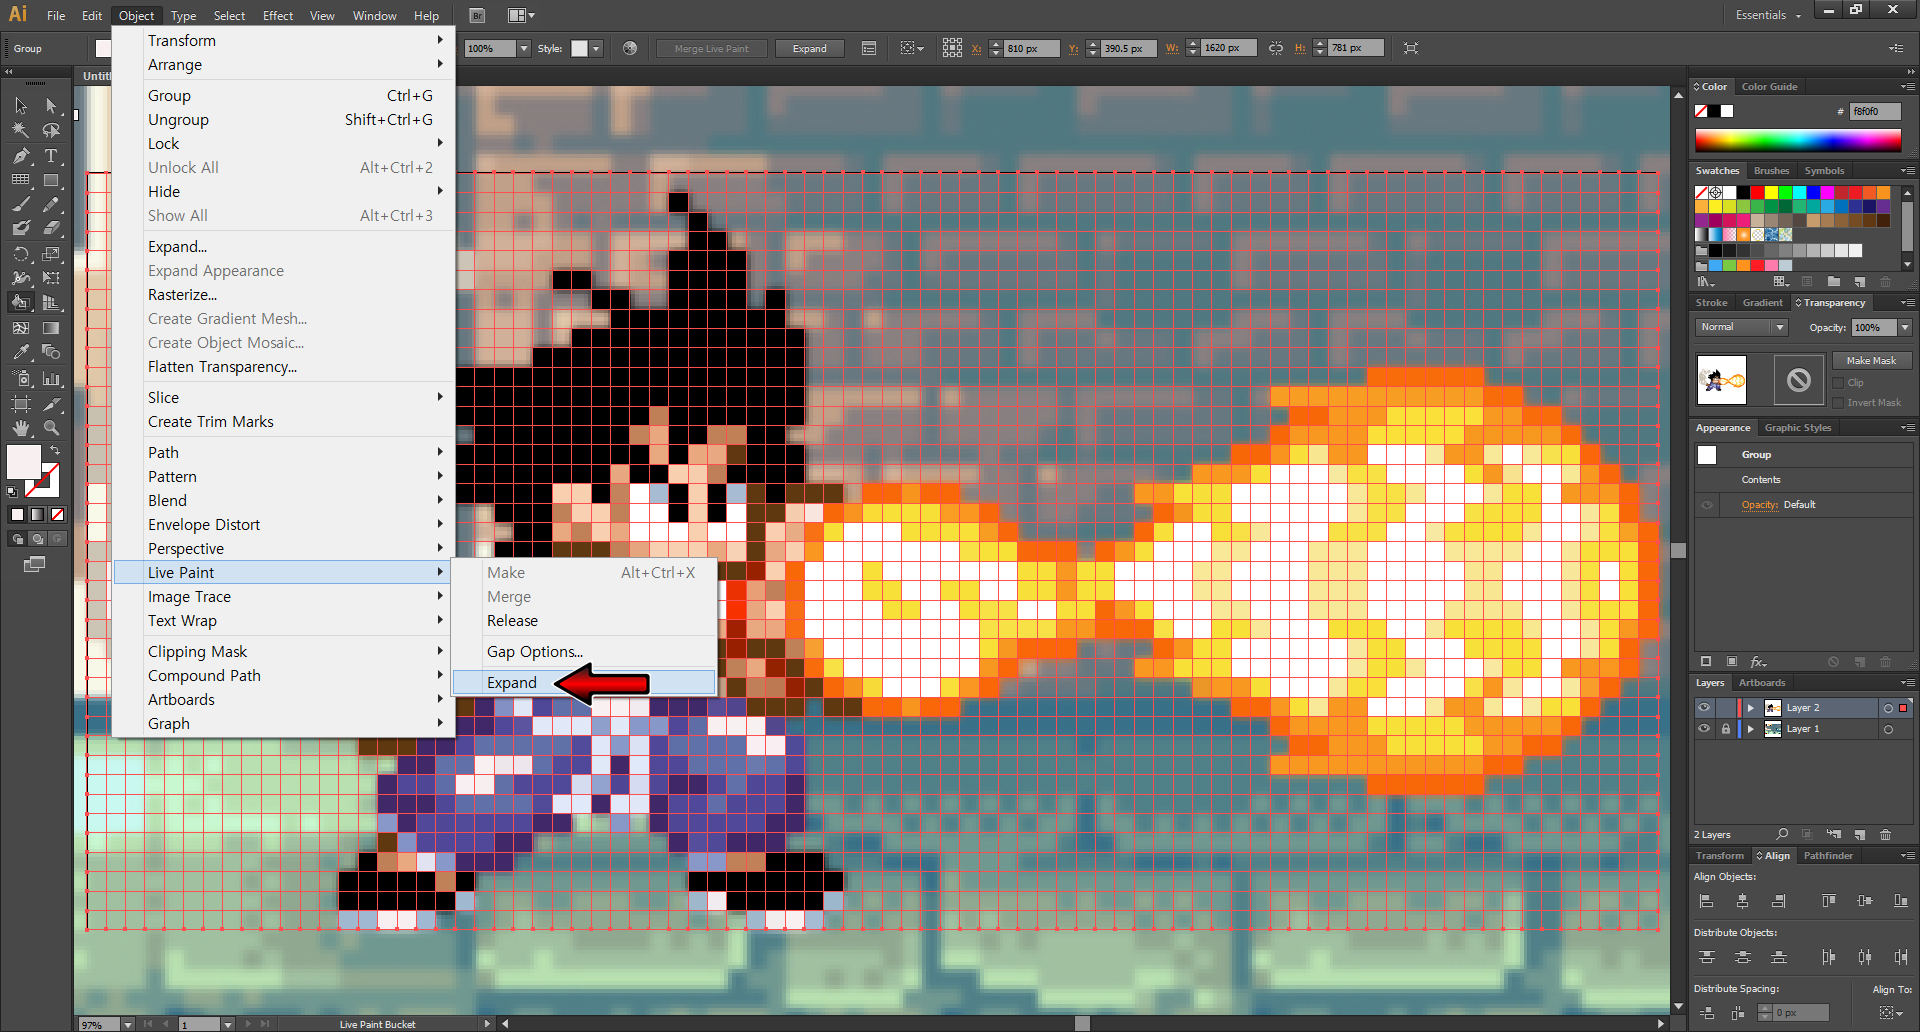Open Transparency opacity dropdown arrow
The image size is (1920, 1032).
(1905, 328)
